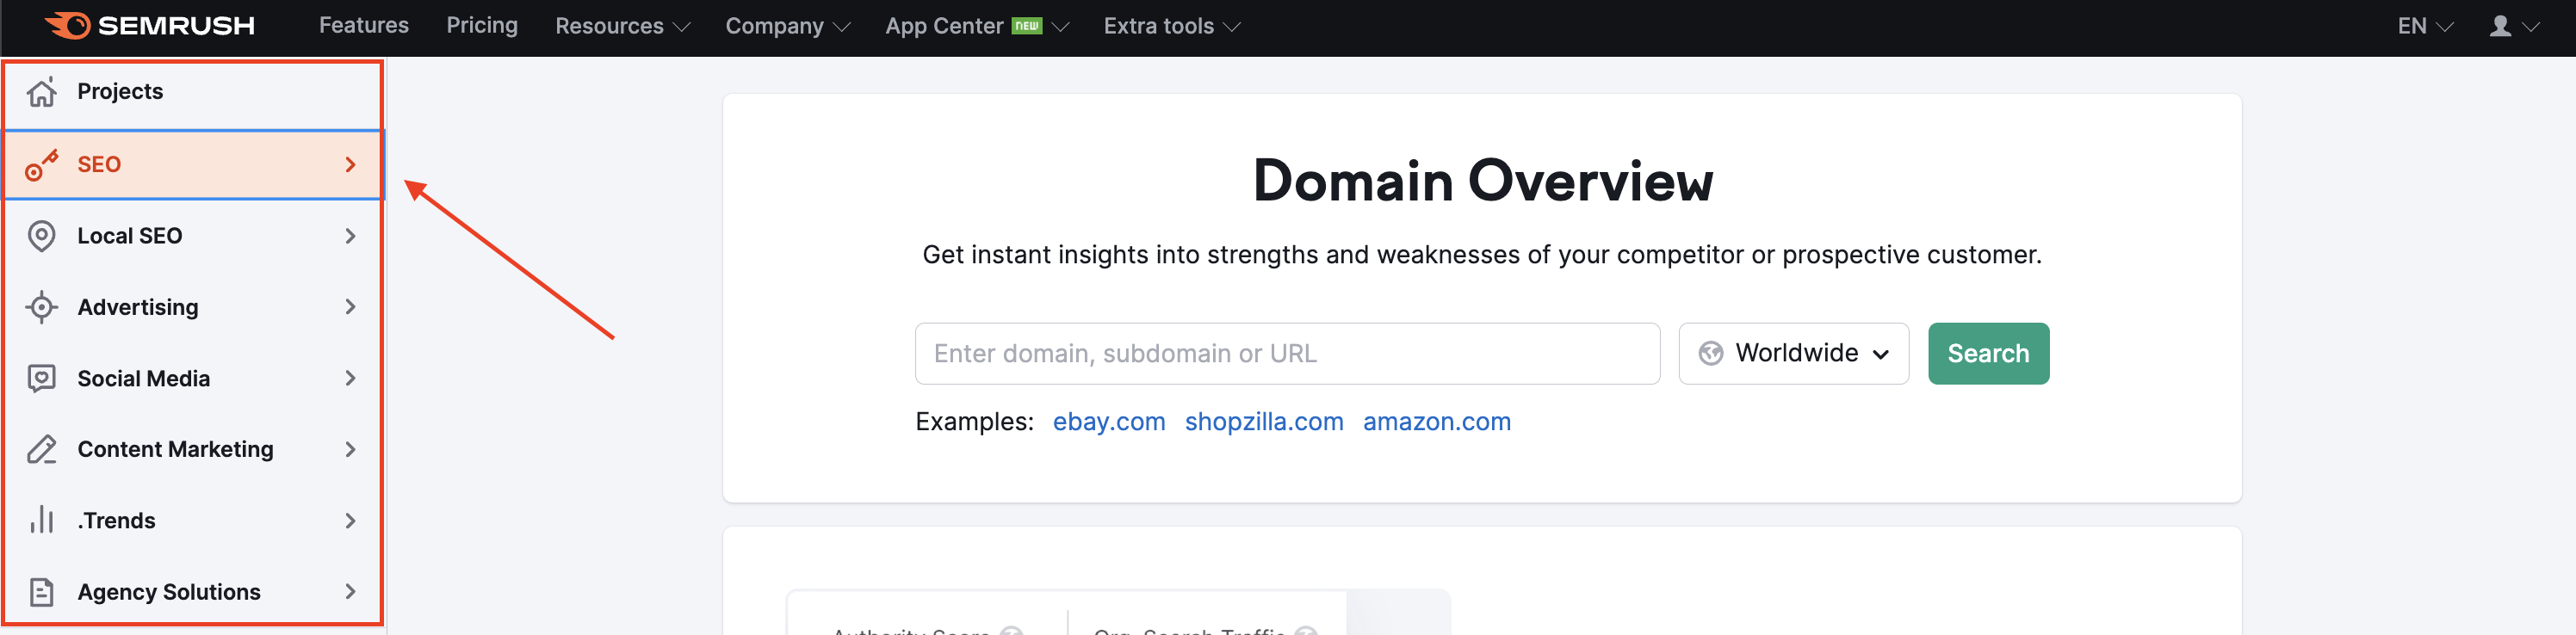Click the Content Marketing pencil icon
The image size is (2576, 635).
tap(41, 450)
